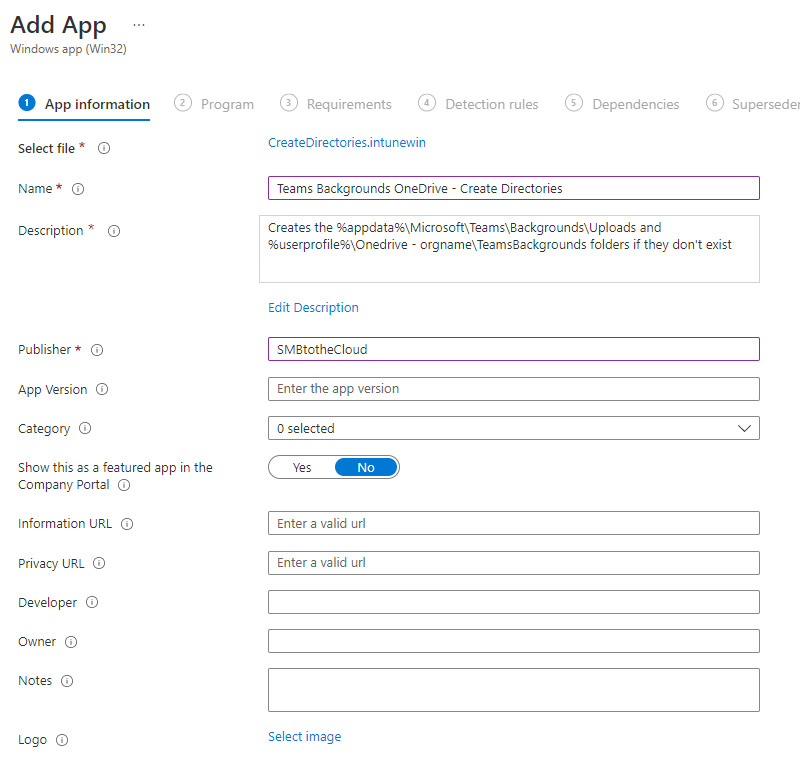Viewport: 800px width, 766px height.
Task: Open the CreateDirectories.intunewin file link
Action: pos(347,143)
